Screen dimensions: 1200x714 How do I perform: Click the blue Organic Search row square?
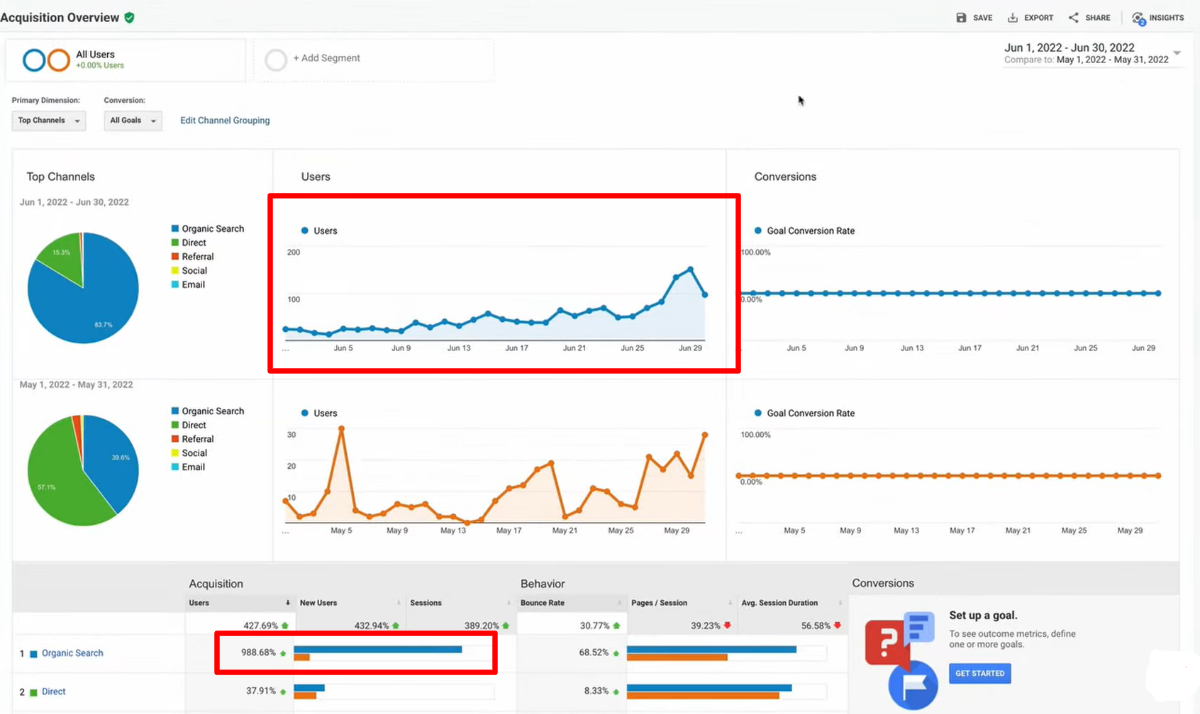tap(34, 654)
